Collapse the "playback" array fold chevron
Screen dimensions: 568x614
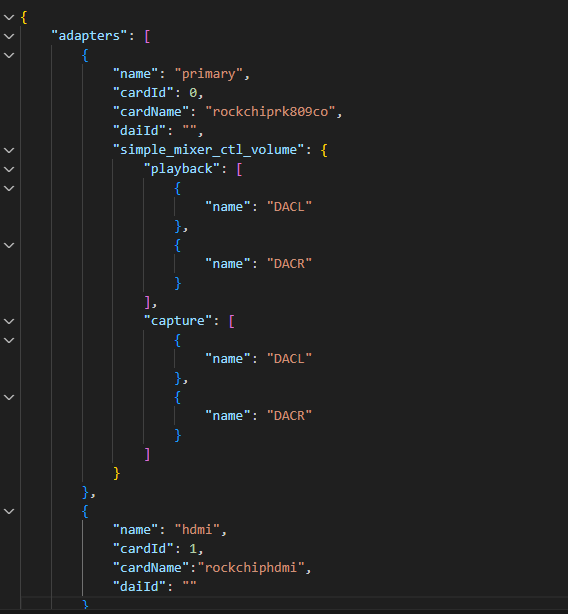(9, 170)
